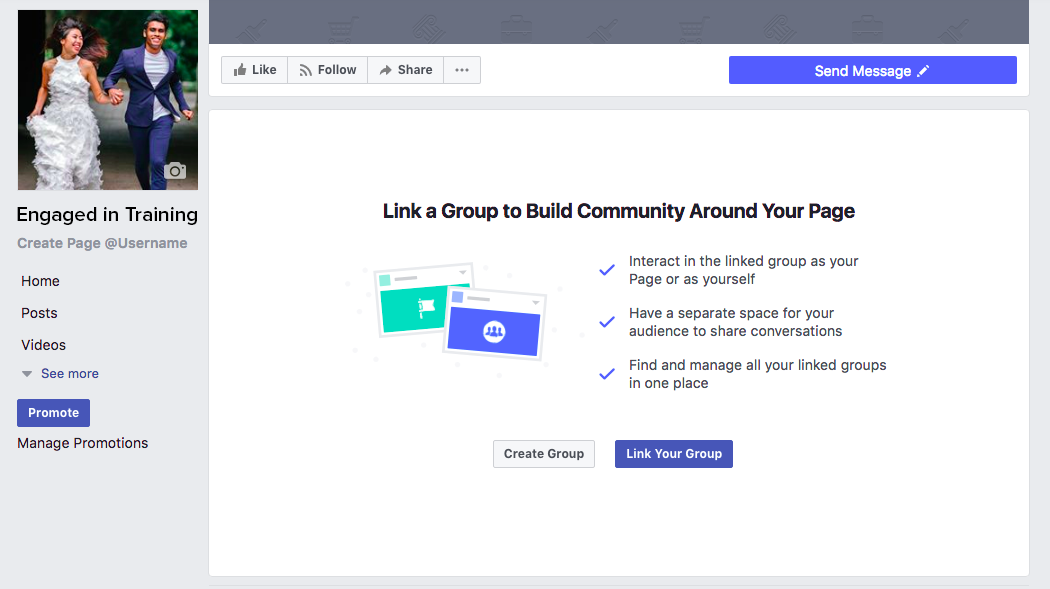Click the blue group people icon illustration
Image resolution: width=1050 pixels, height=589 pixels.
tap(494, 331)
